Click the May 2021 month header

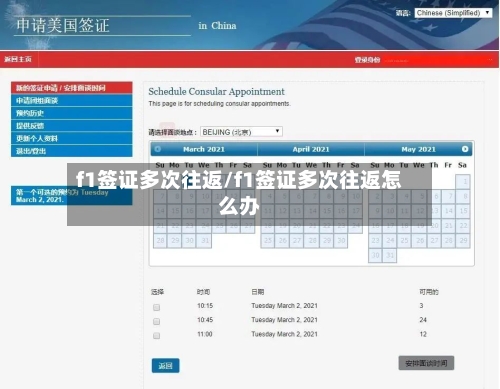tap(418, 149)
